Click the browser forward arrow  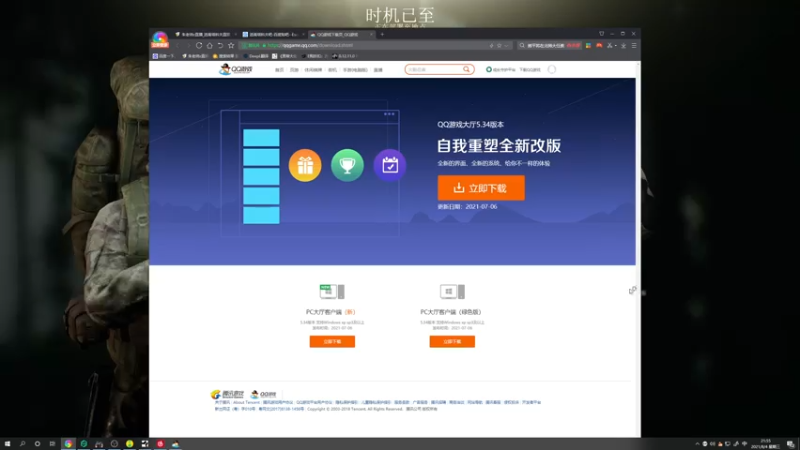pyautogui.click(x=188, y=45)
